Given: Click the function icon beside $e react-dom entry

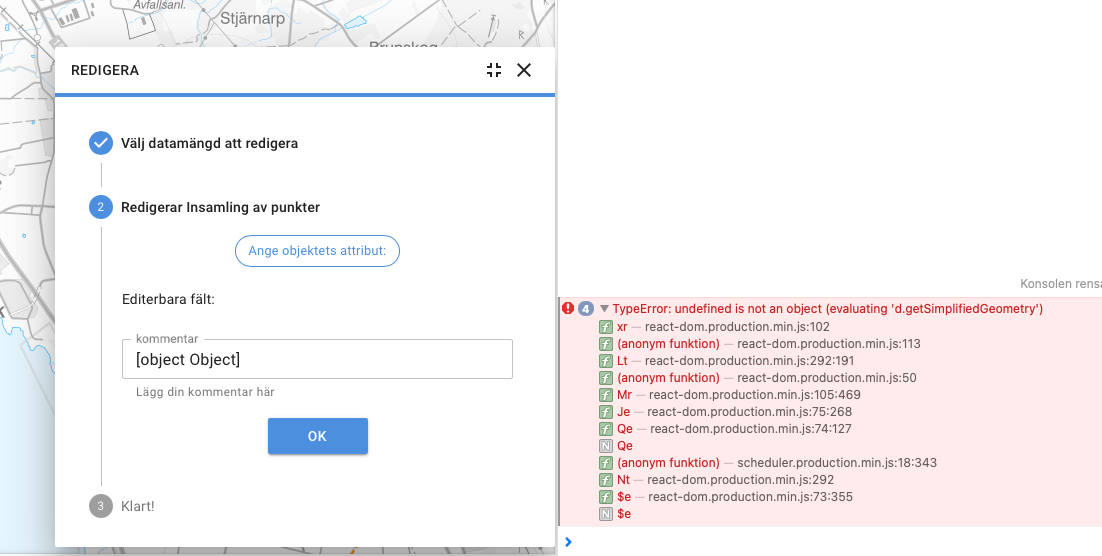Looking at the screenshot, I should point(606,497).
